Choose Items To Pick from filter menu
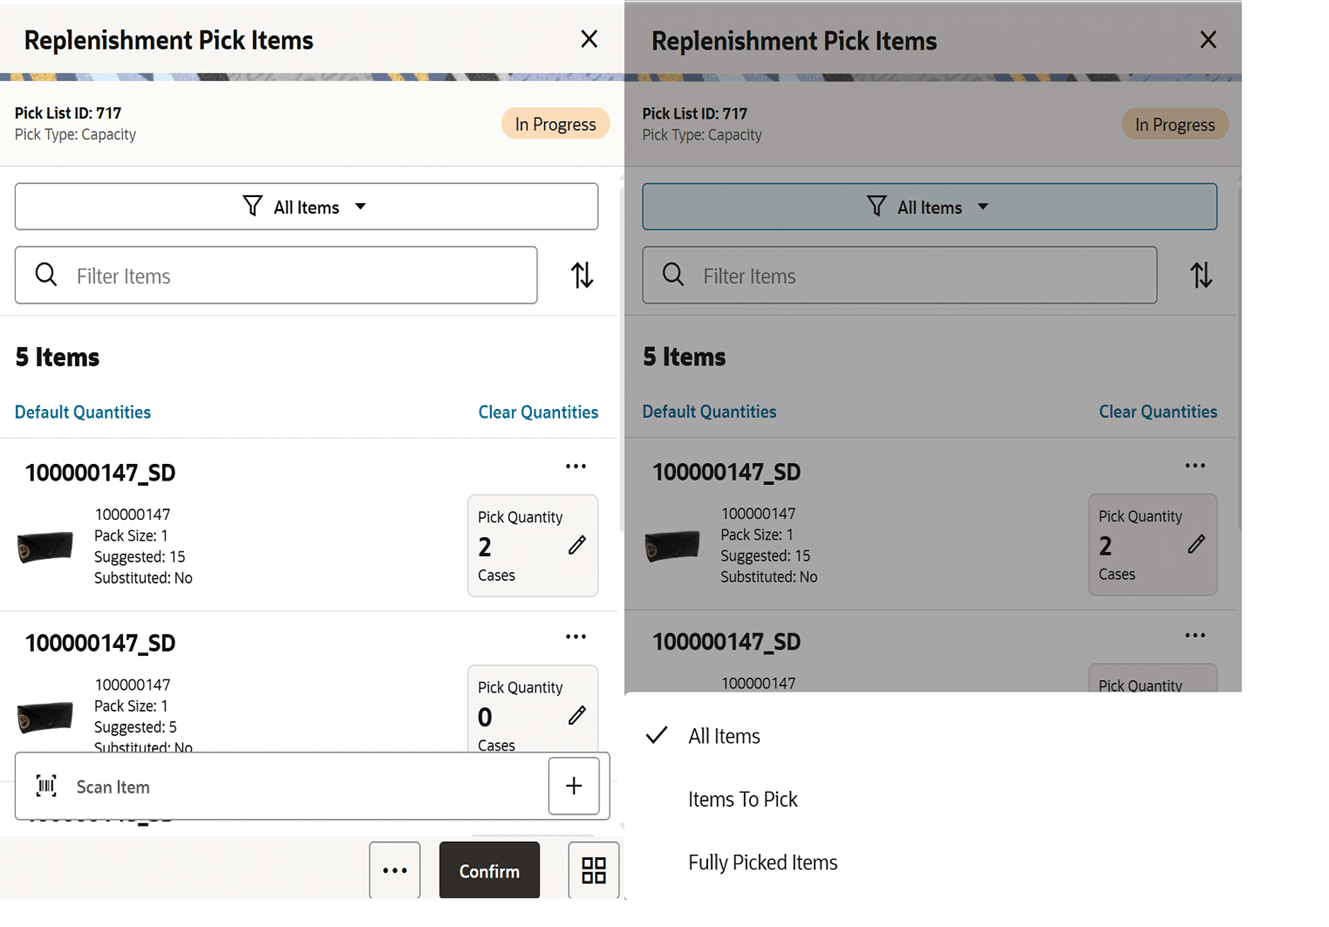 (x=742, y=799)
